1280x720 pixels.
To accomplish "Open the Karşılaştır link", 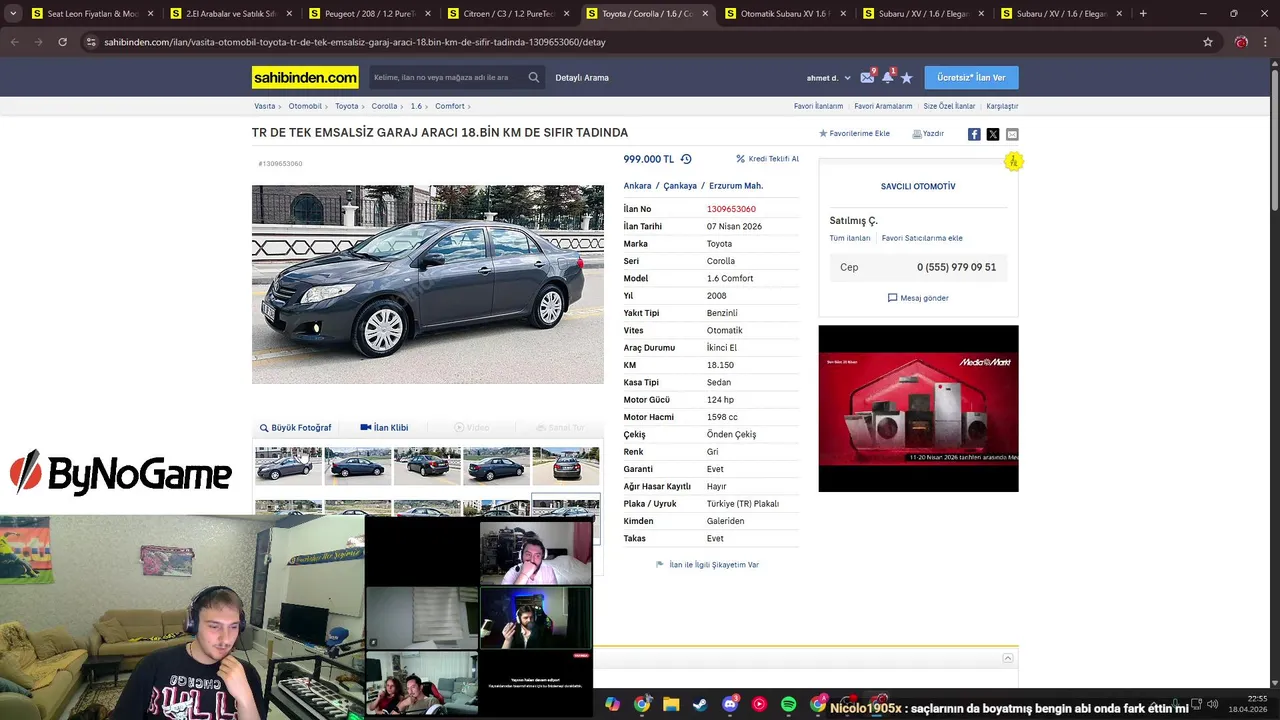I will coord(1002,106).
